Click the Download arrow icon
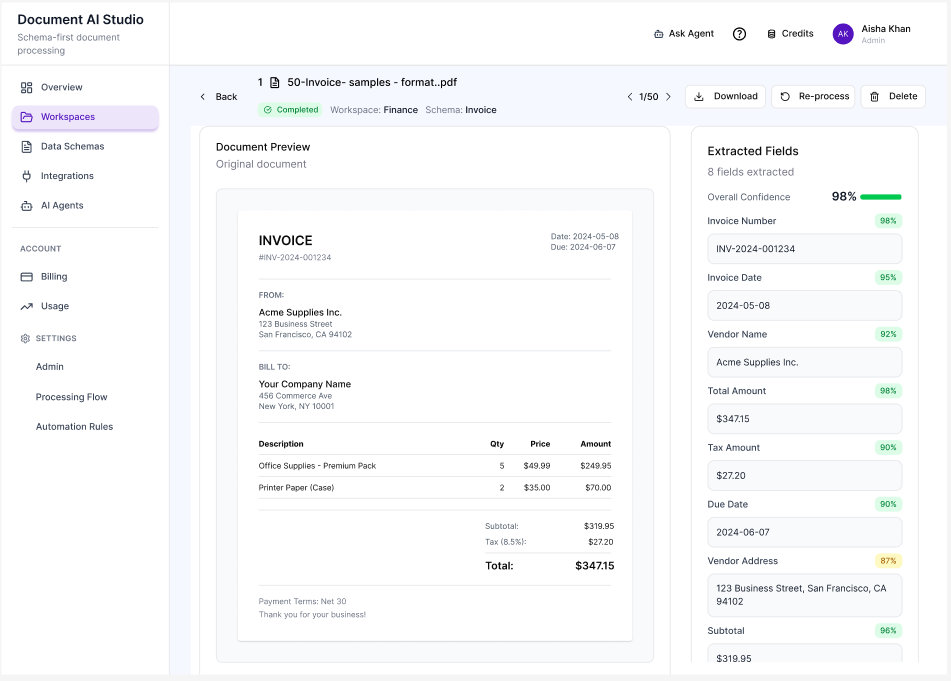The width and height of the screenshot is (951, 681). pos(699,96)
